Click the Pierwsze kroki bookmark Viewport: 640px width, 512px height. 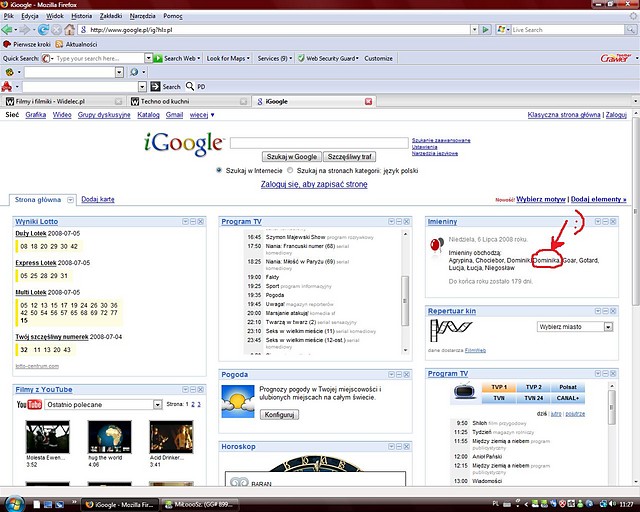tap(27, 44)
